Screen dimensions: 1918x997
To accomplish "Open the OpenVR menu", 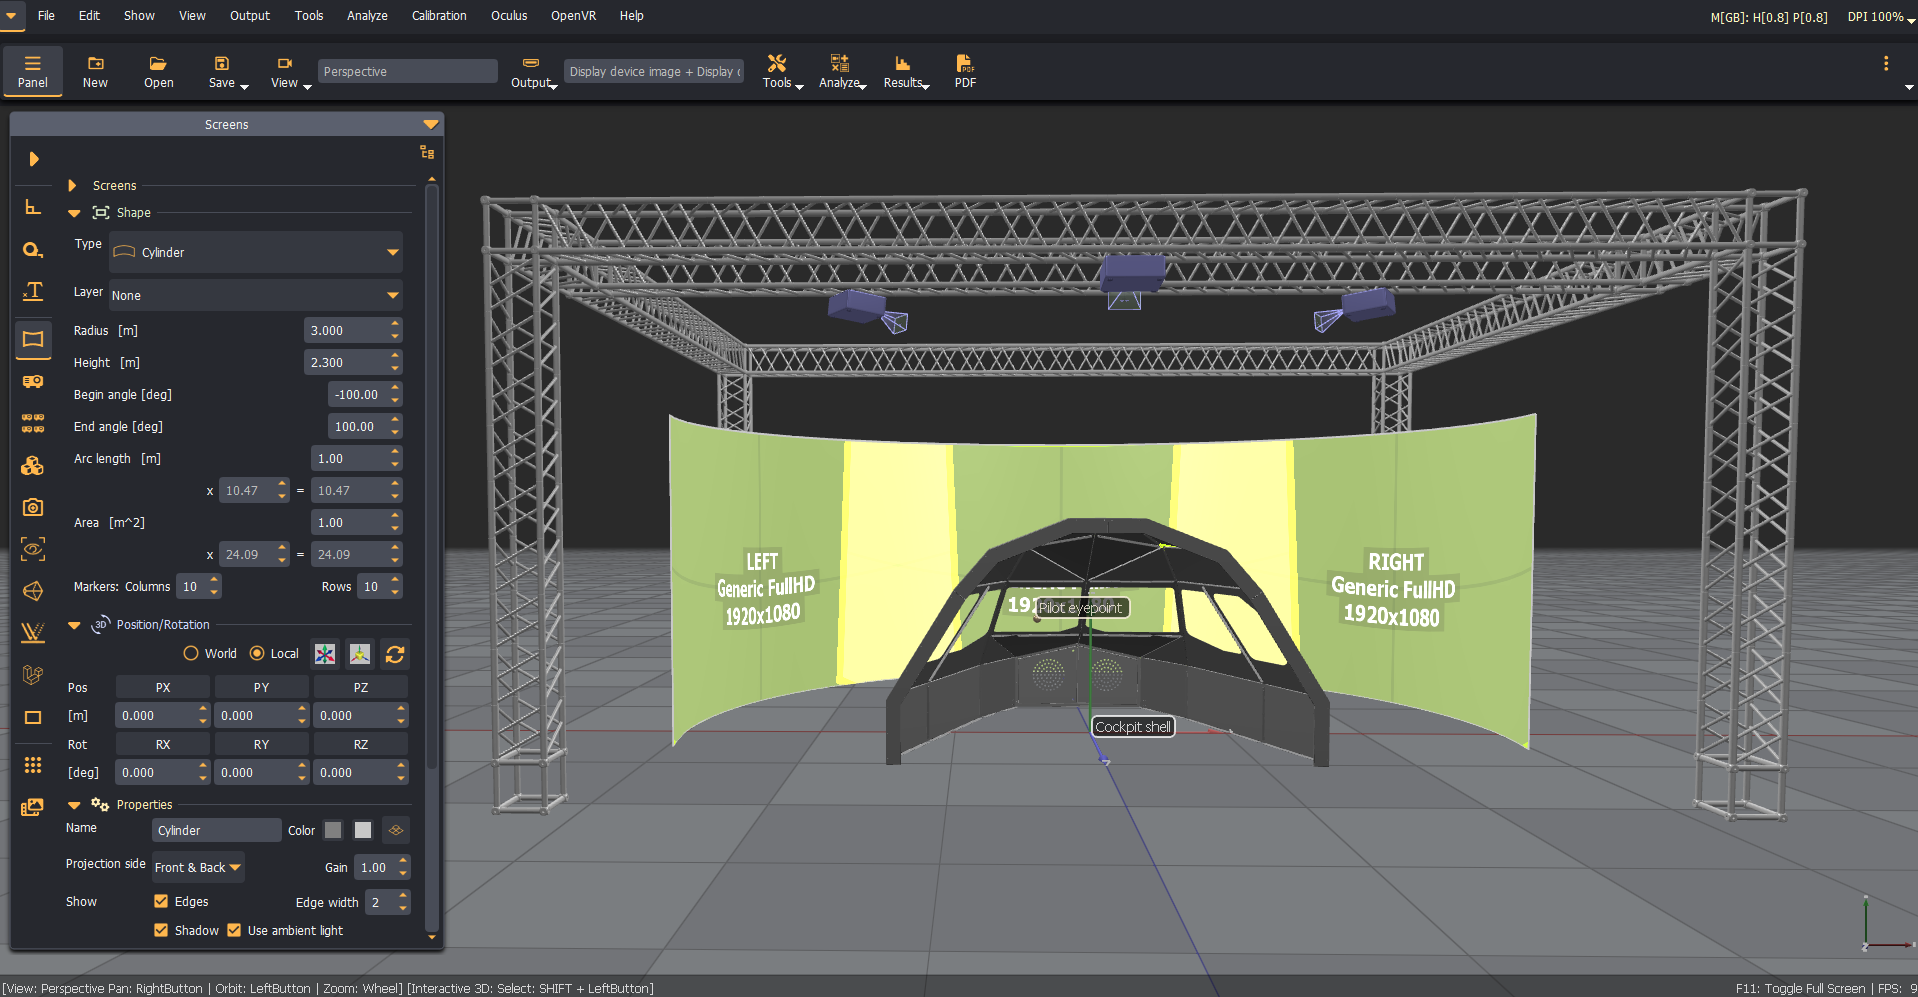I will (x=574, y=16).
